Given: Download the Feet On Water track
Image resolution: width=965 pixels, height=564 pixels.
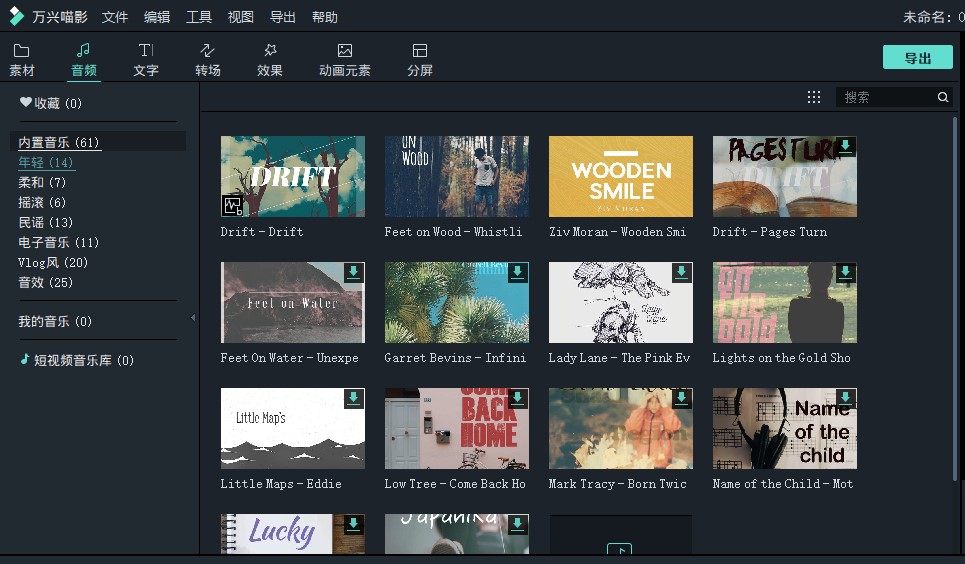Looking at the screenshot, I should pos(353,272).
